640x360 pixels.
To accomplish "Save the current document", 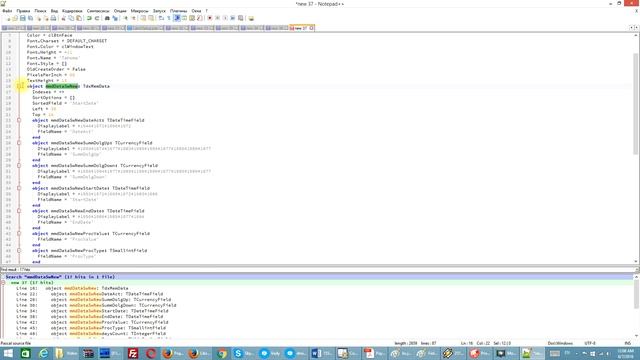I will pos(22,18).
